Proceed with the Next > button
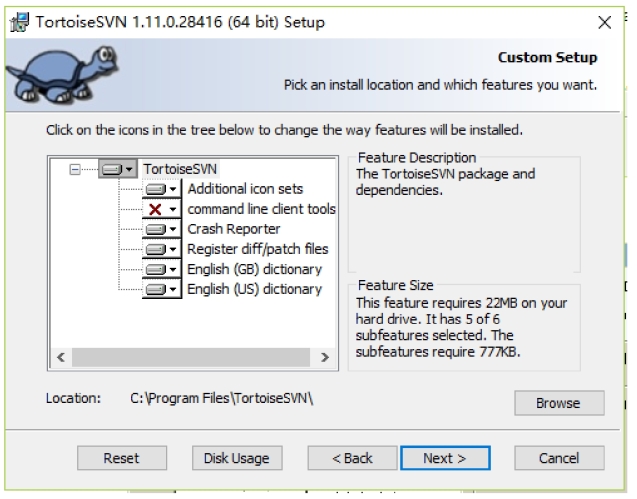This screenshot has width=637, height=499. click(445, 458)
